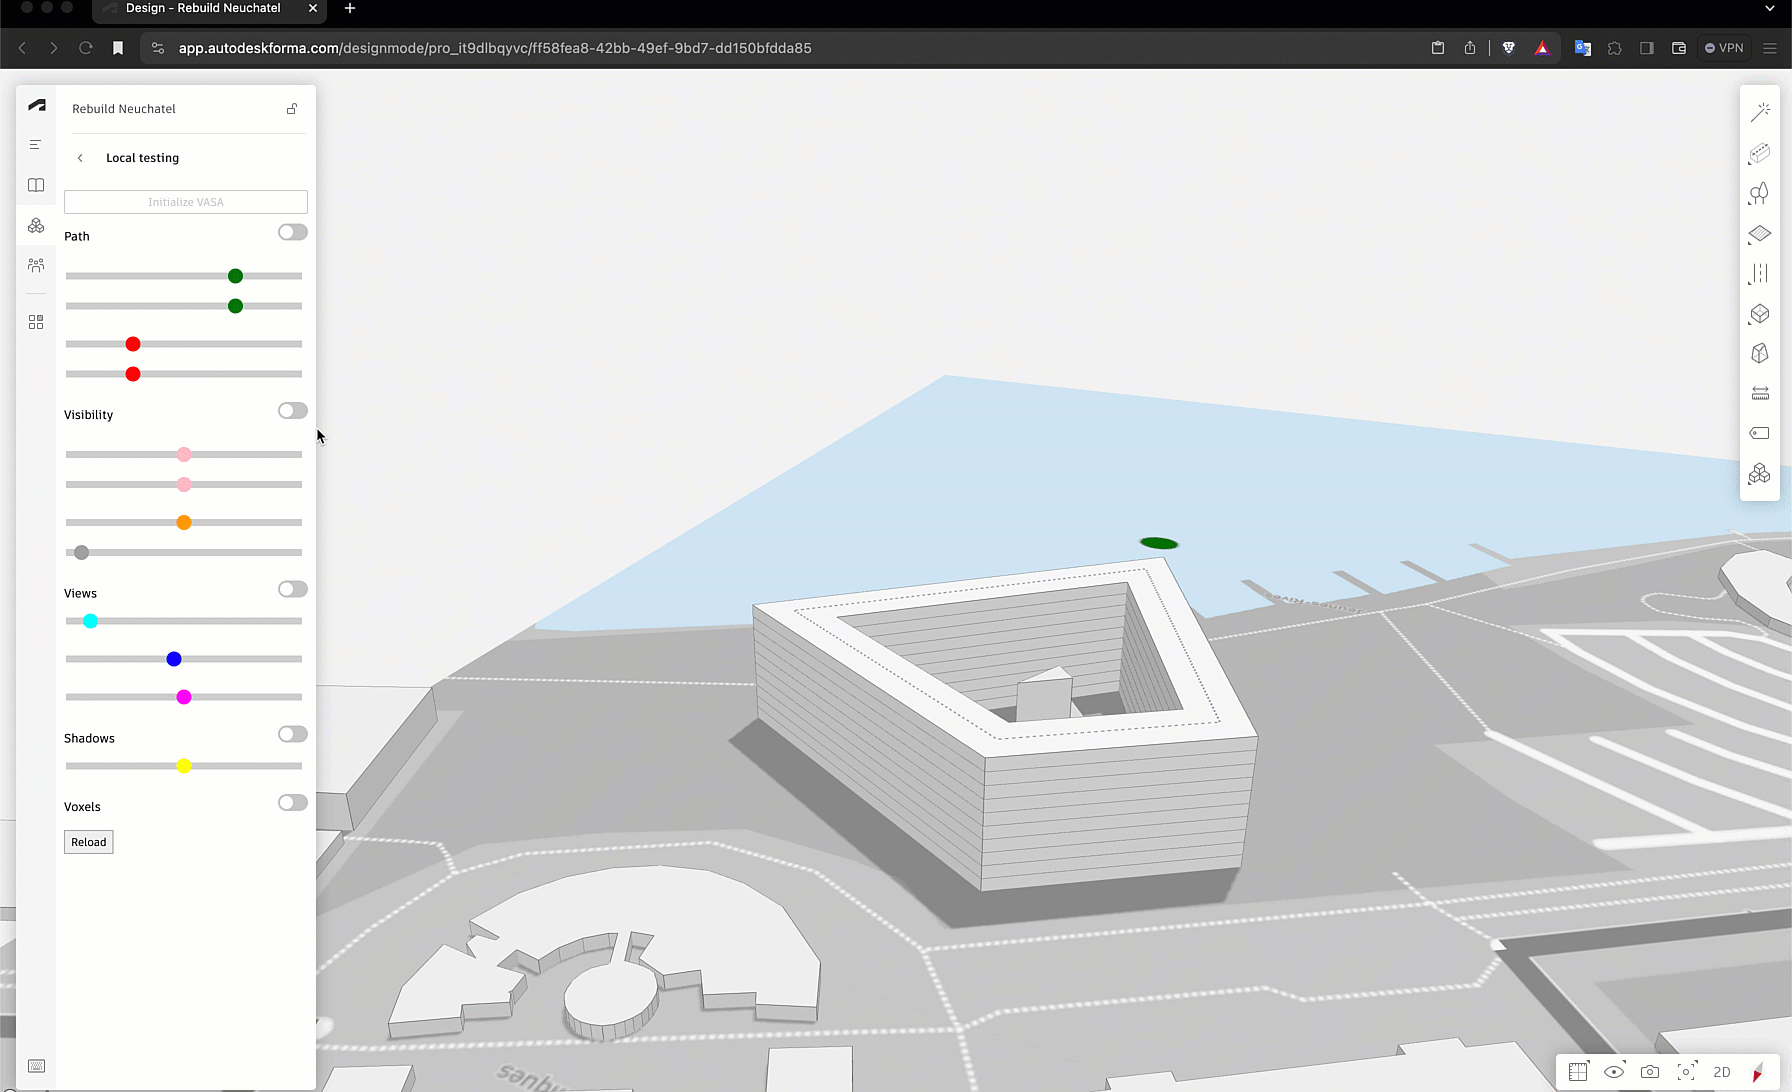Select the magic wand tool
1792x1092 pixels.
click(x=1760, y=112)
